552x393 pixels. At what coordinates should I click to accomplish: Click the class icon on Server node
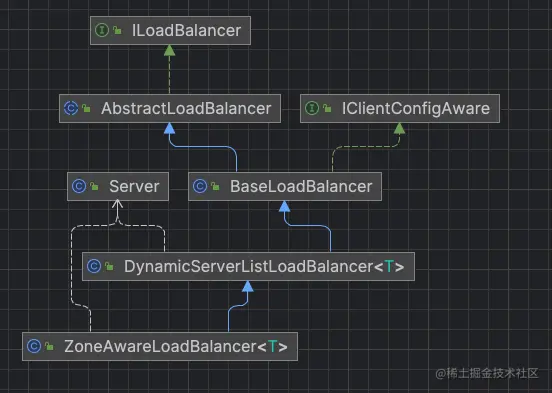tap(79, 186)
